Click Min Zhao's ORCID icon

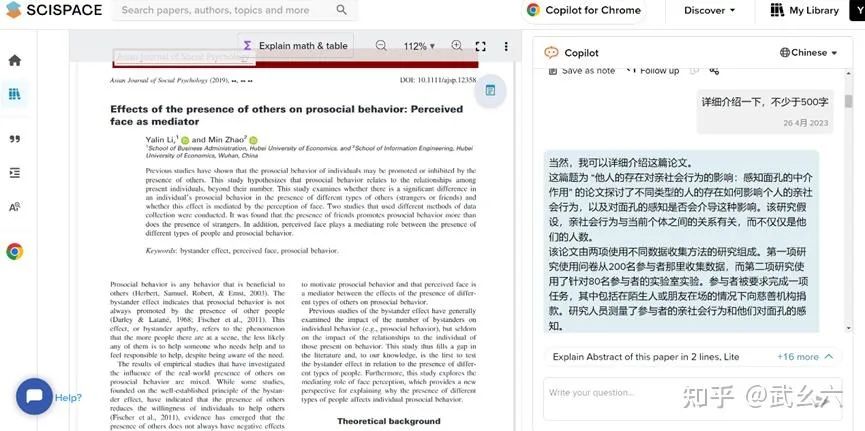click(x=253, y=140)
